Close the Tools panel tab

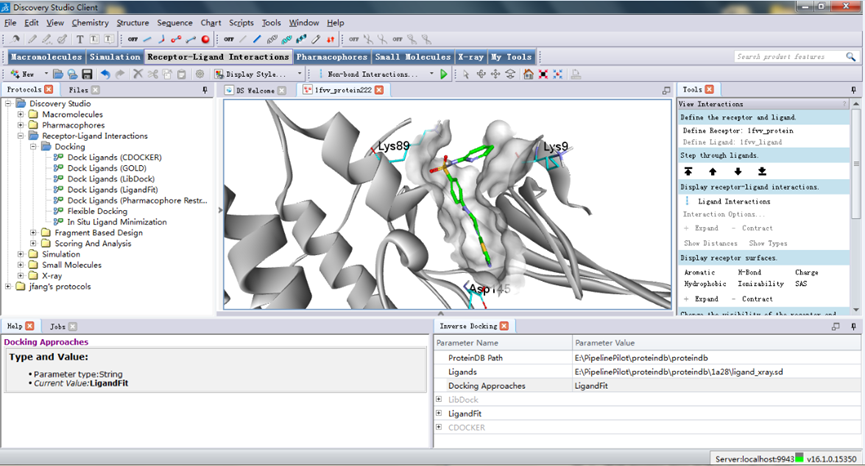[709, 89]
